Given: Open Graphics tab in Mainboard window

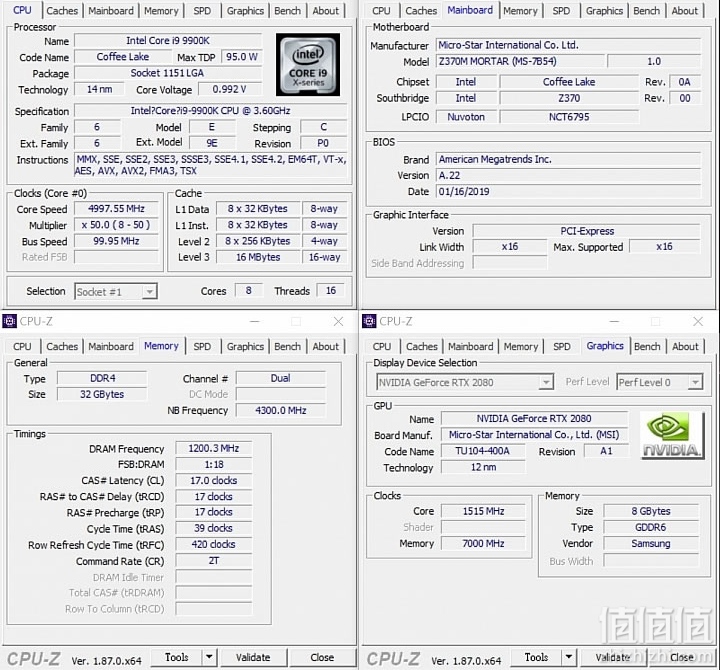Looking at the screenshot, I should click(604, 11).
